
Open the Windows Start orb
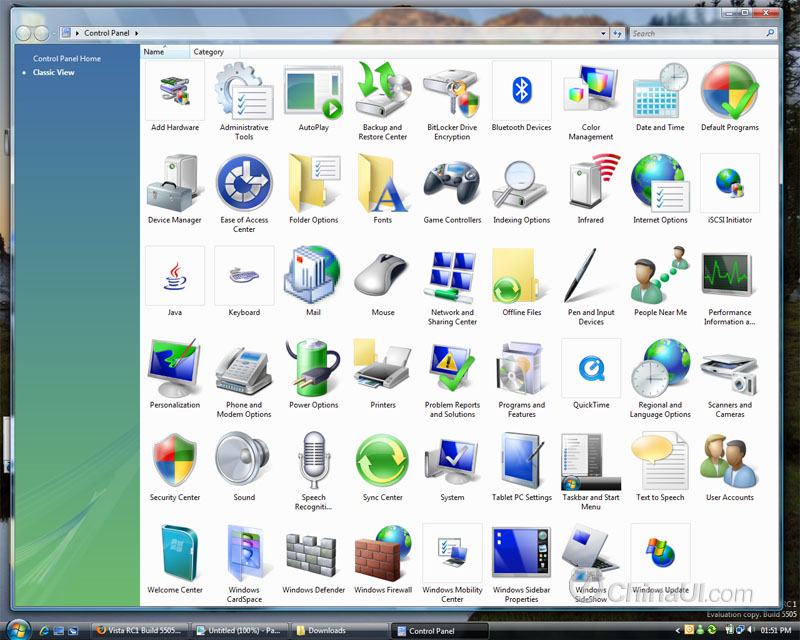[18, 630]
